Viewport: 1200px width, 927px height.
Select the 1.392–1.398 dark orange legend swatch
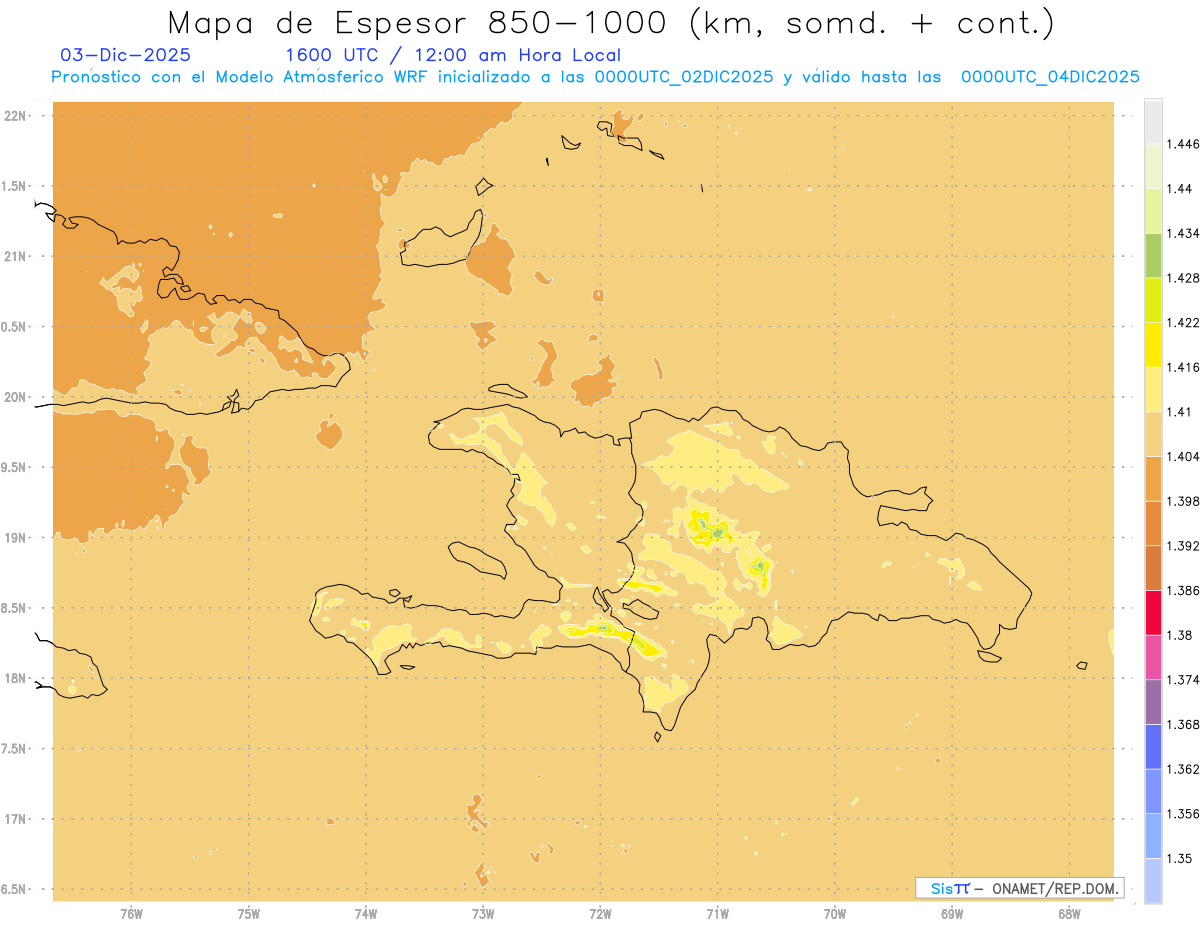coord(1153,523)
